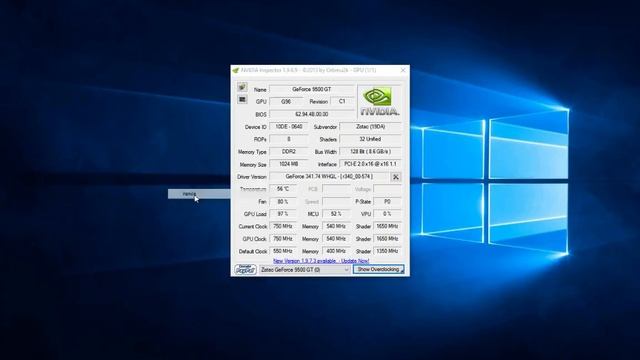The image size is (640, 360).
Task: Click the 10DE - 0640 Device ID value
Action: click(289, 127)
